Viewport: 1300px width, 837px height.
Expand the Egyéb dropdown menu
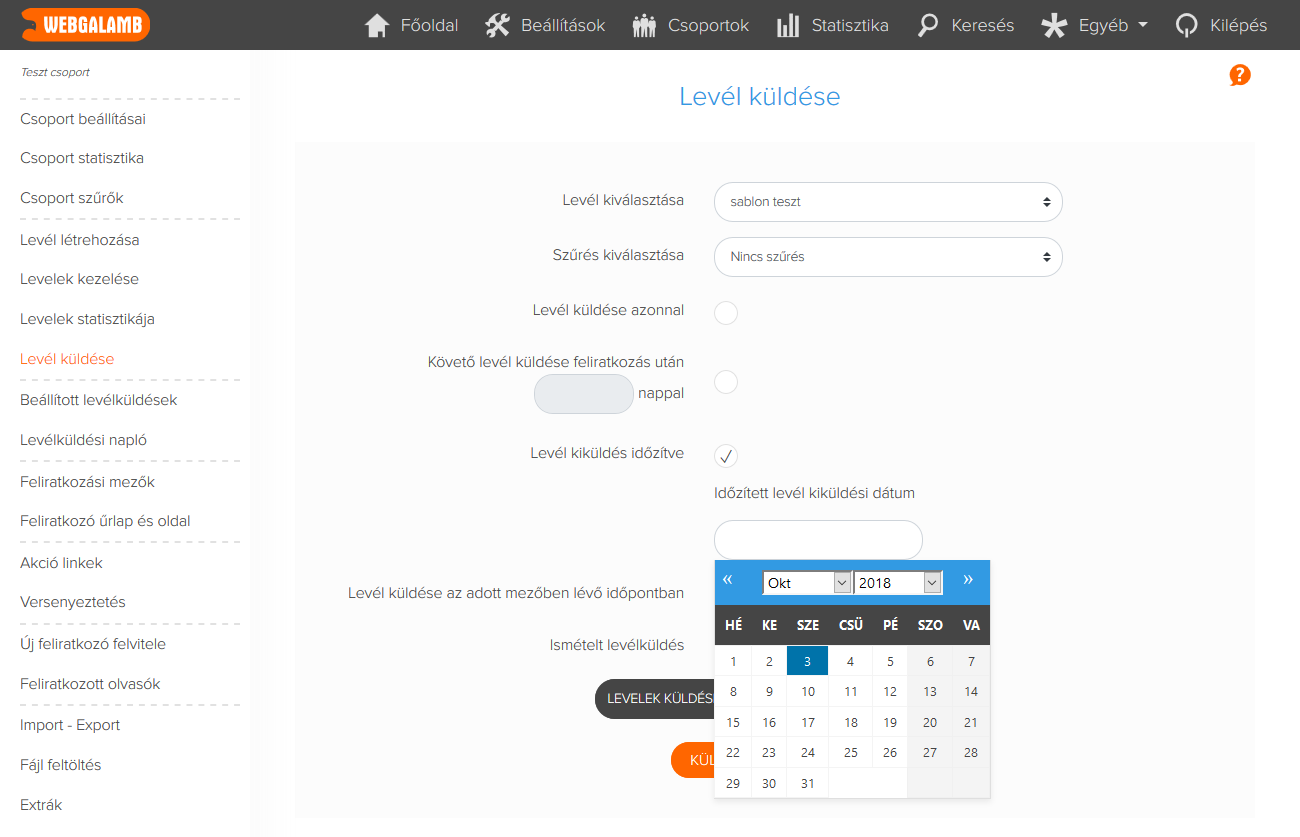point(1113,25)
